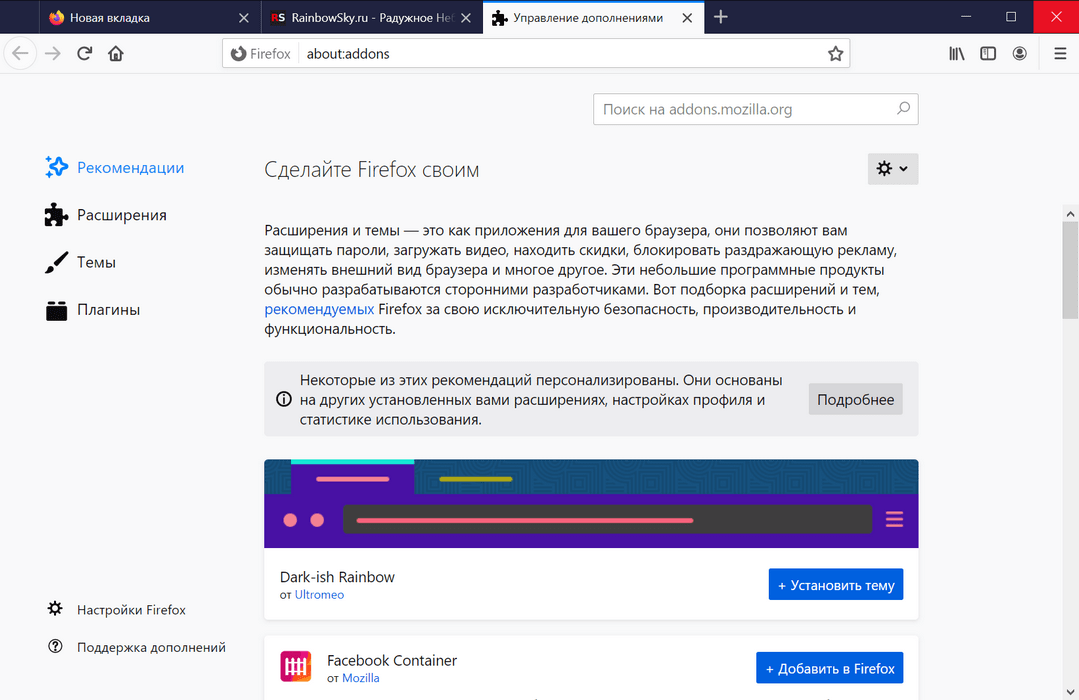Click the info icon in the personalization notice
The image size is (1079, 700).
(x=284, y=399)
